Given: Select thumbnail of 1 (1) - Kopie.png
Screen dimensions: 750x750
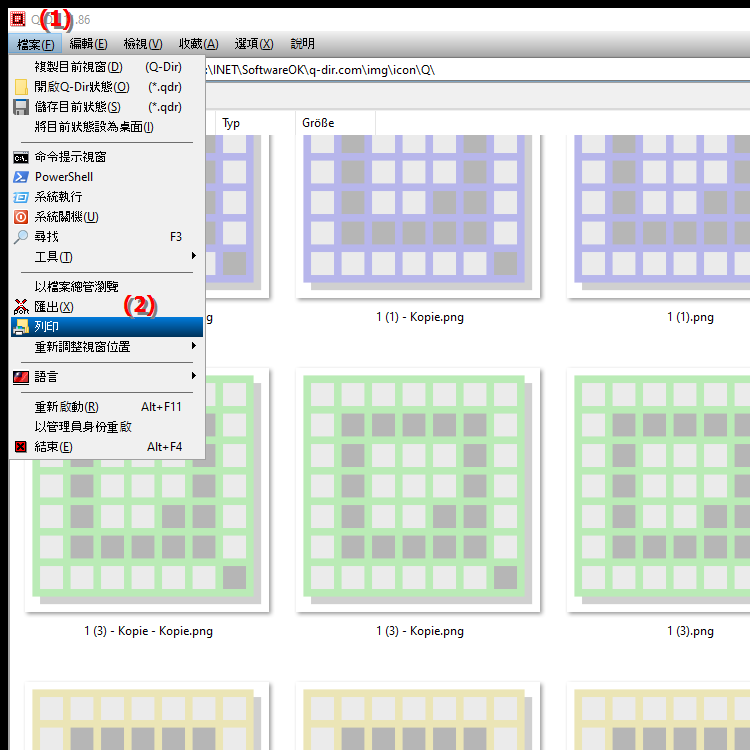Looking at the screenshot, I should [x=418, y=216].
